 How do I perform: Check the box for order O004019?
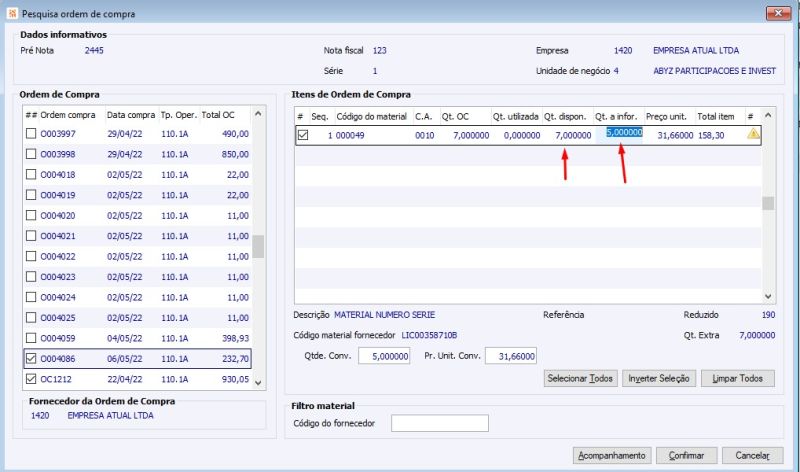pyautogui.click(x=31, y=195)
